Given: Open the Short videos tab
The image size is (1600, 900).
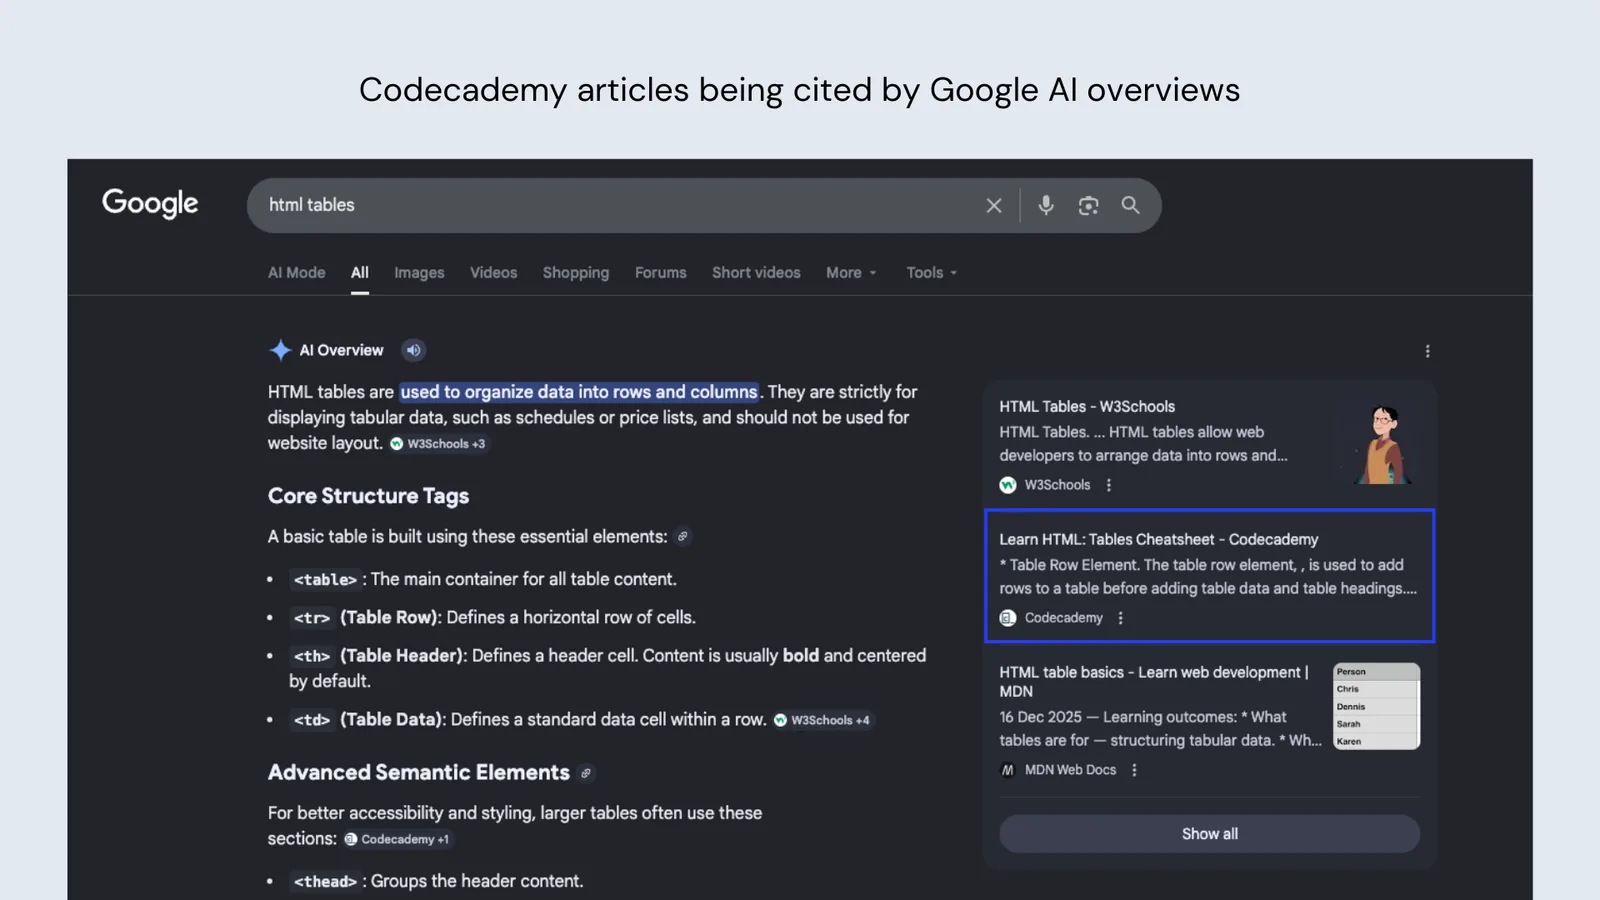Looking at the screenshot, I should pos(756,273).
